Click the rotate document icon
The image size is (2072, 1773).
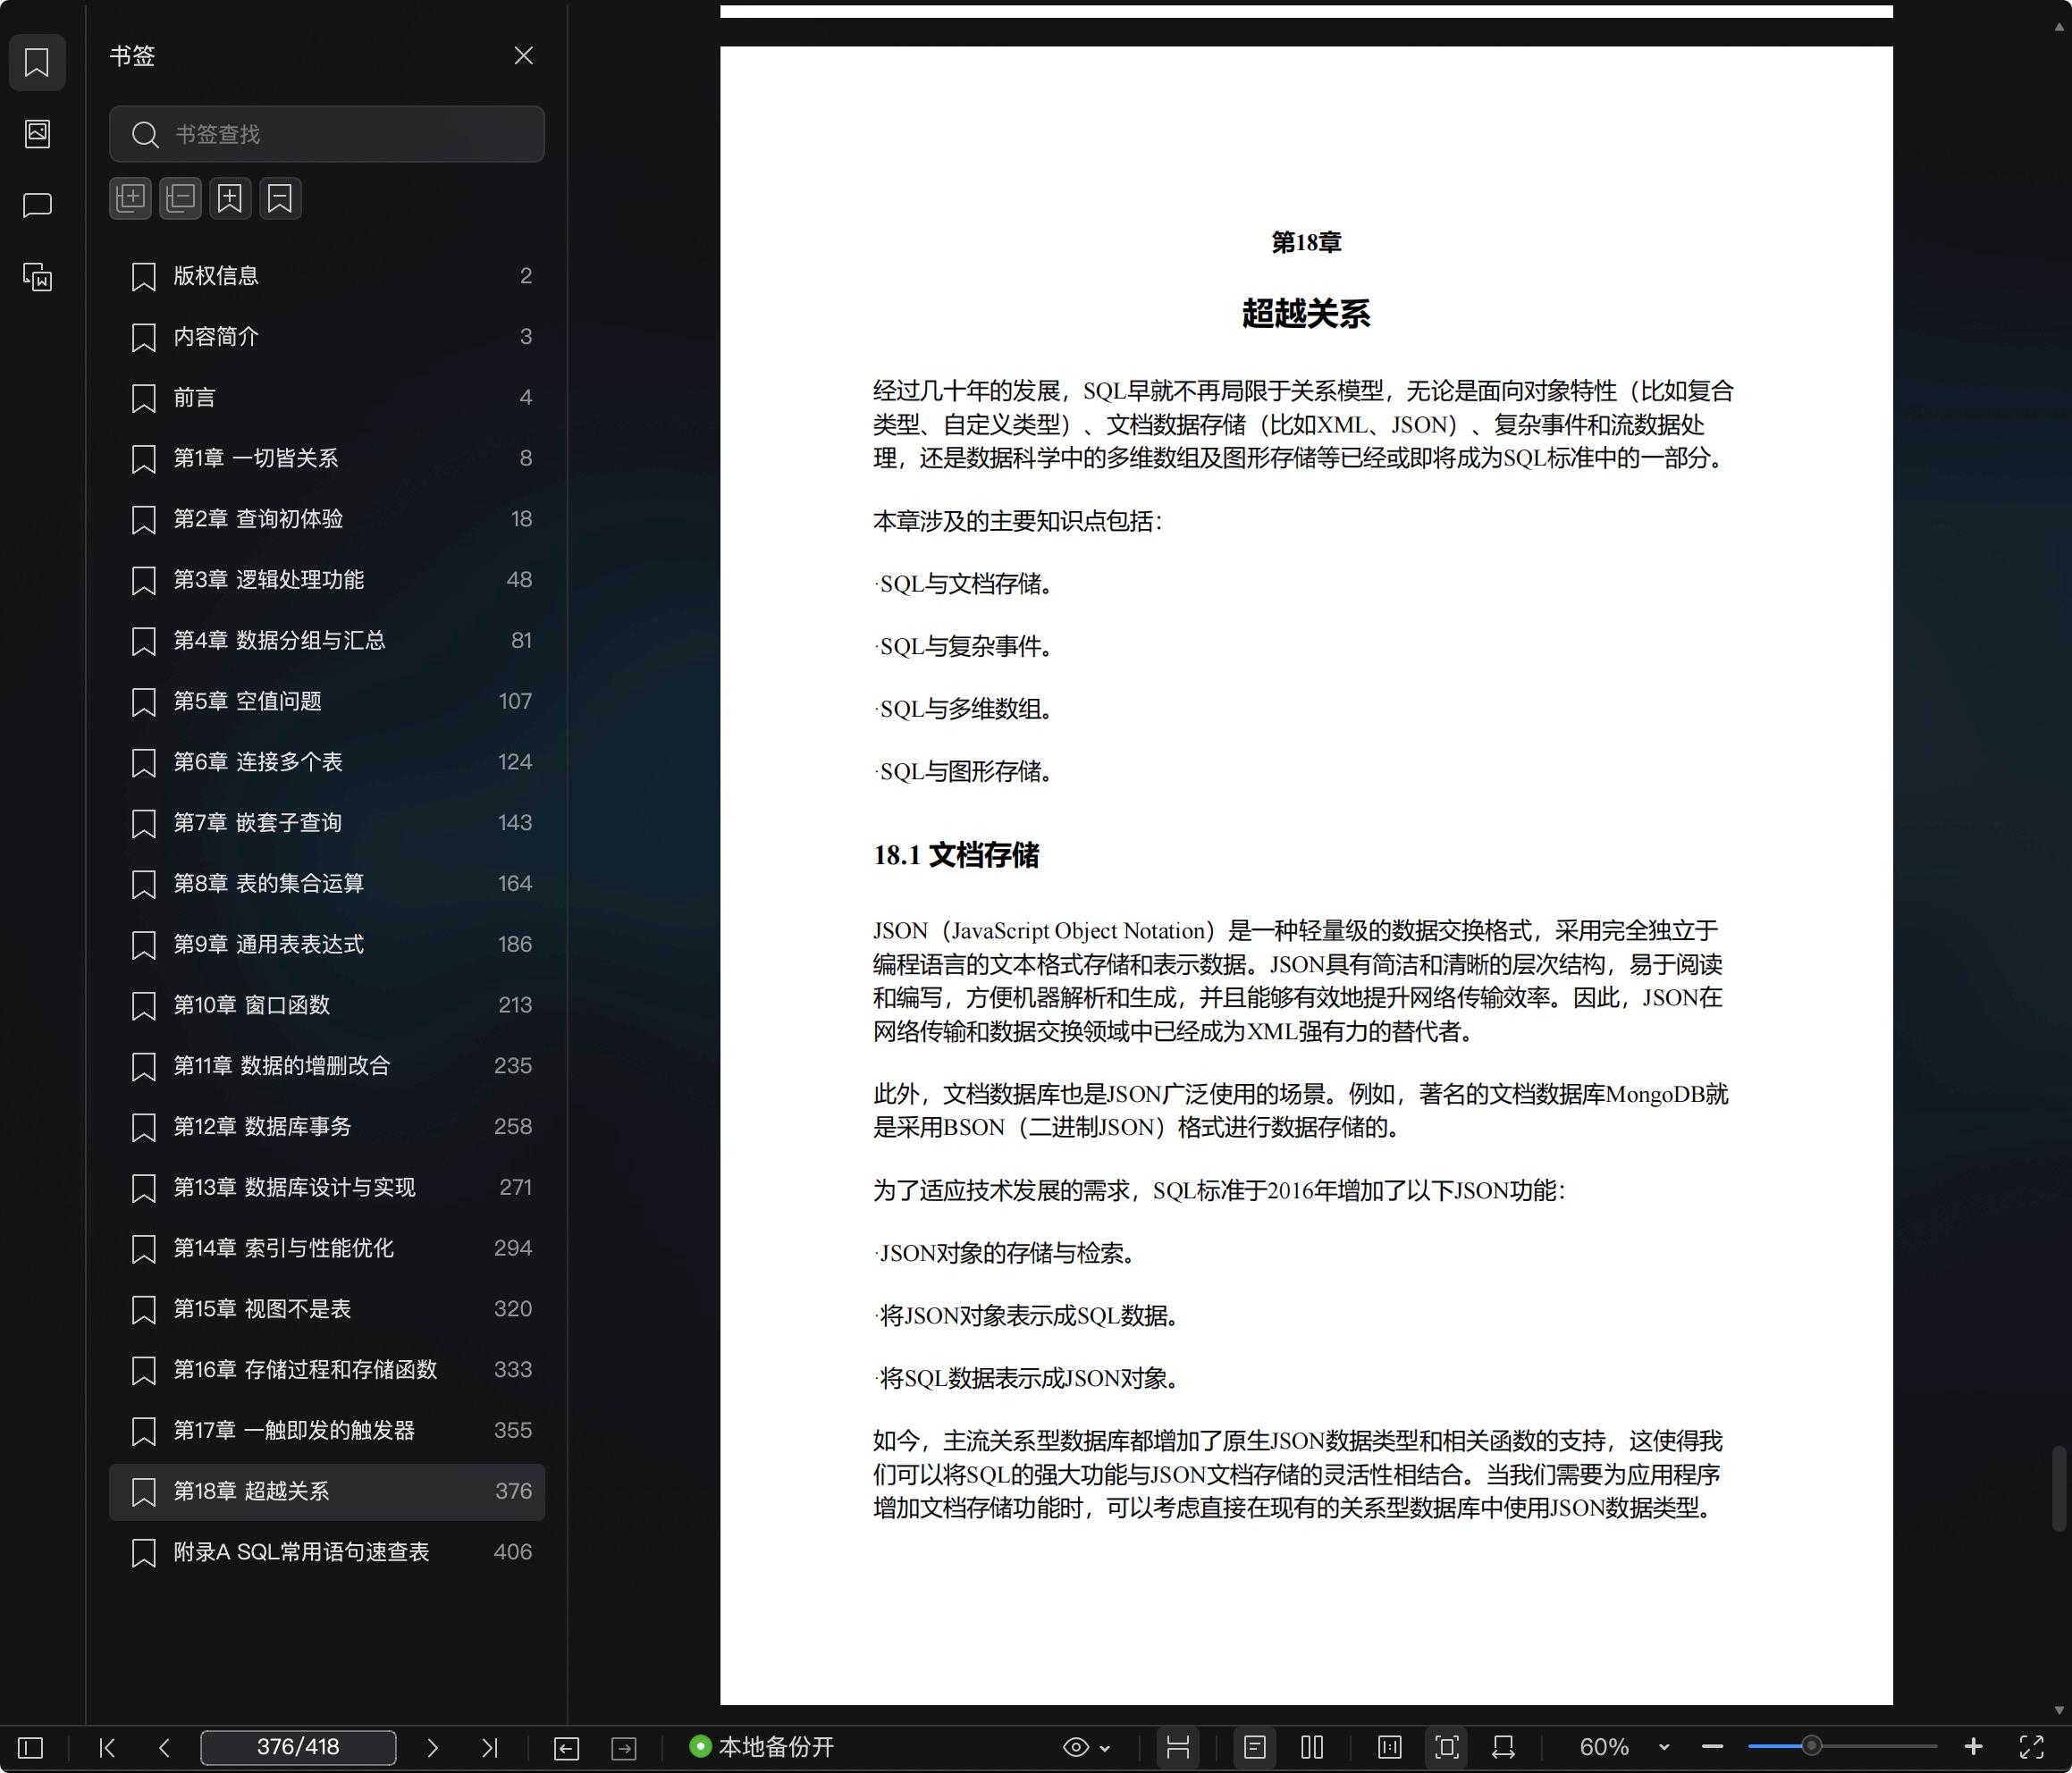click(x=1503, y=1748)
